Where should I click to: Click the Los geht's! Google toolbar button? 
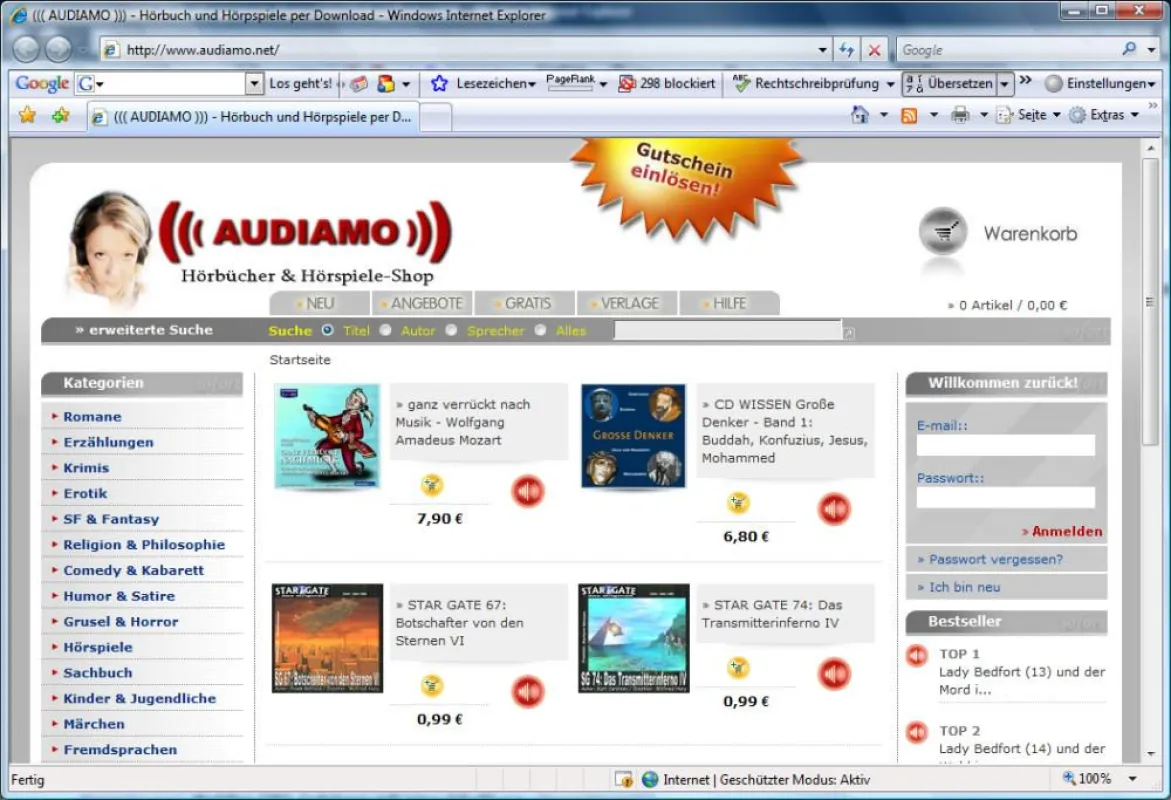point(300,83)
